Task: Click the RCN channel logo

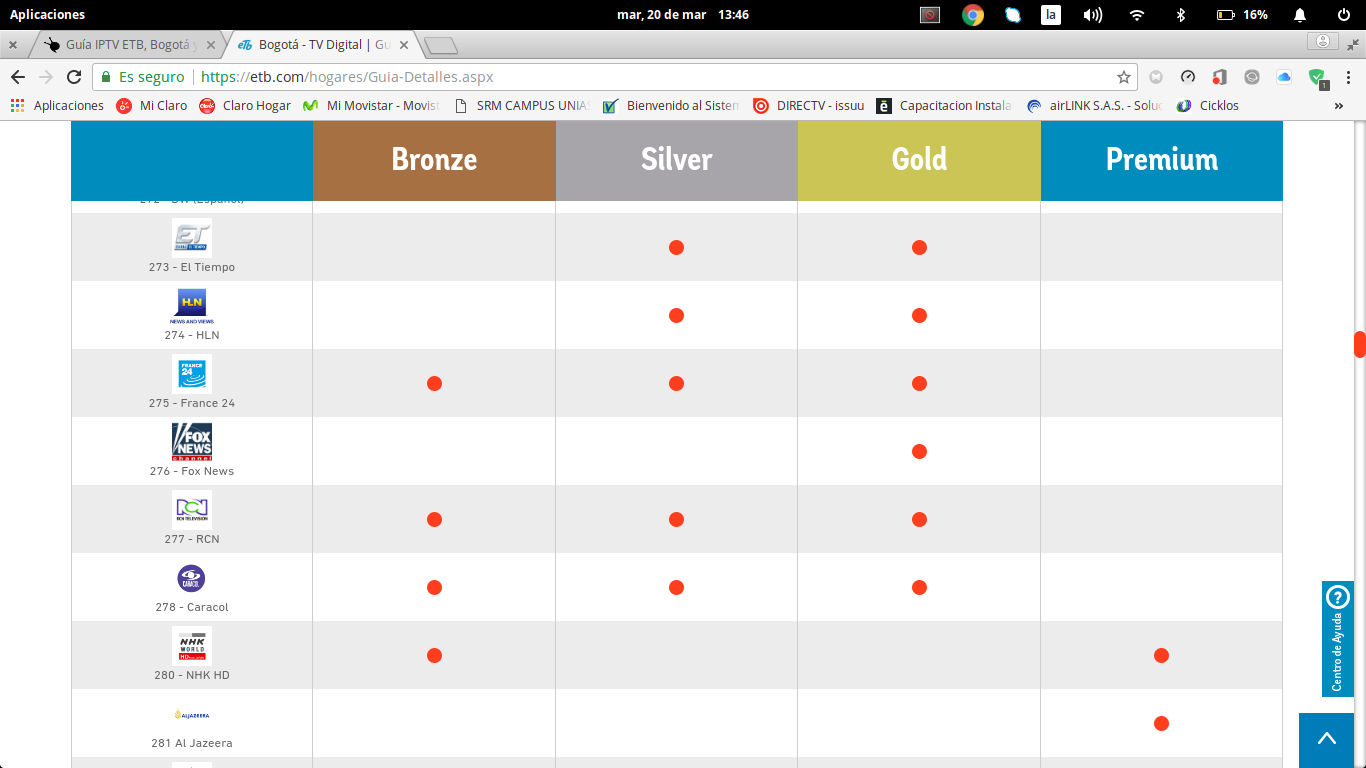Action: click(191, 510)
